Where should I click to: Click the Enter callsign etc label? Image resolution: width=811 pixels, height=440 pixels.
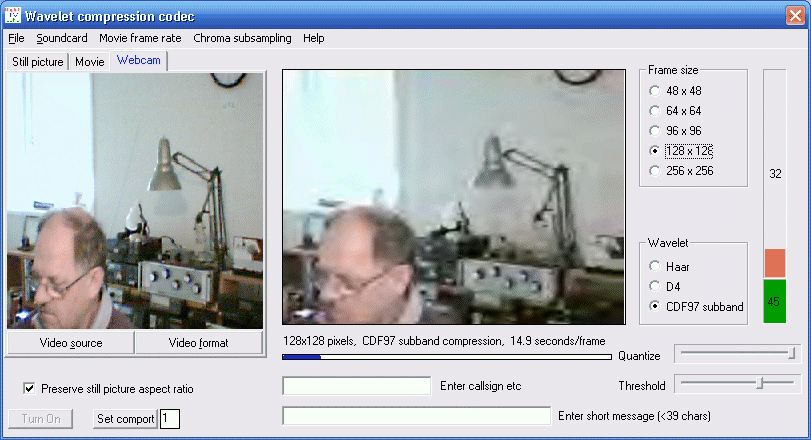coord(480,386)
